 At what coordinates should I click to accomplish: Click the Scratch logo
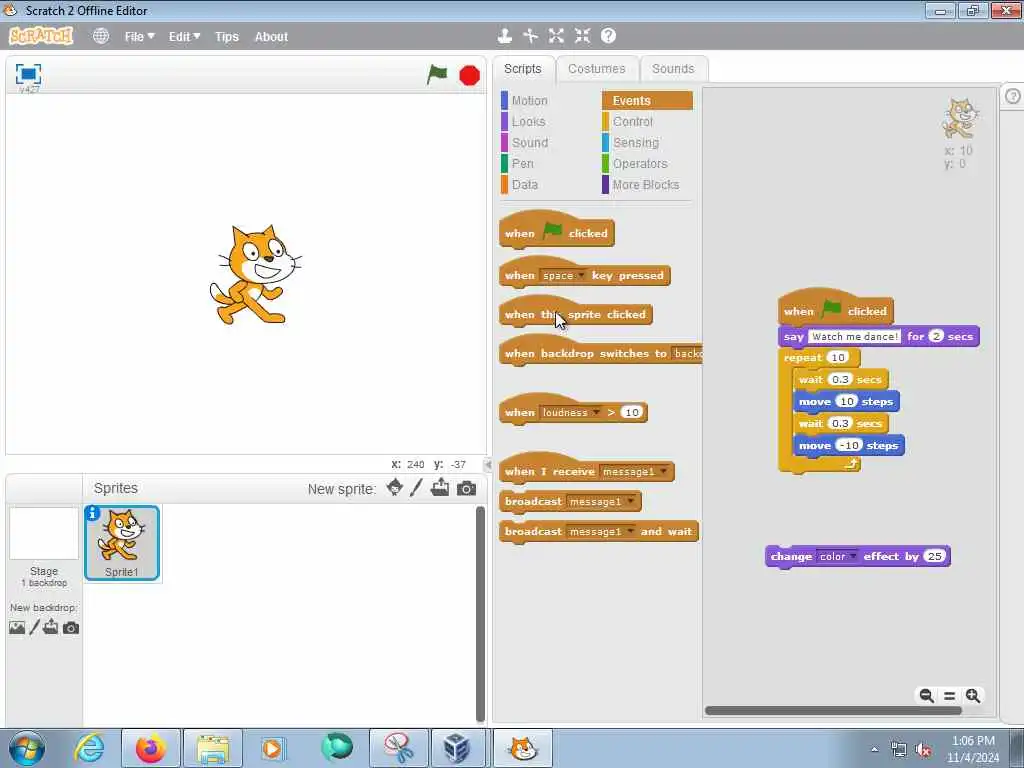[x=41, y=36]
